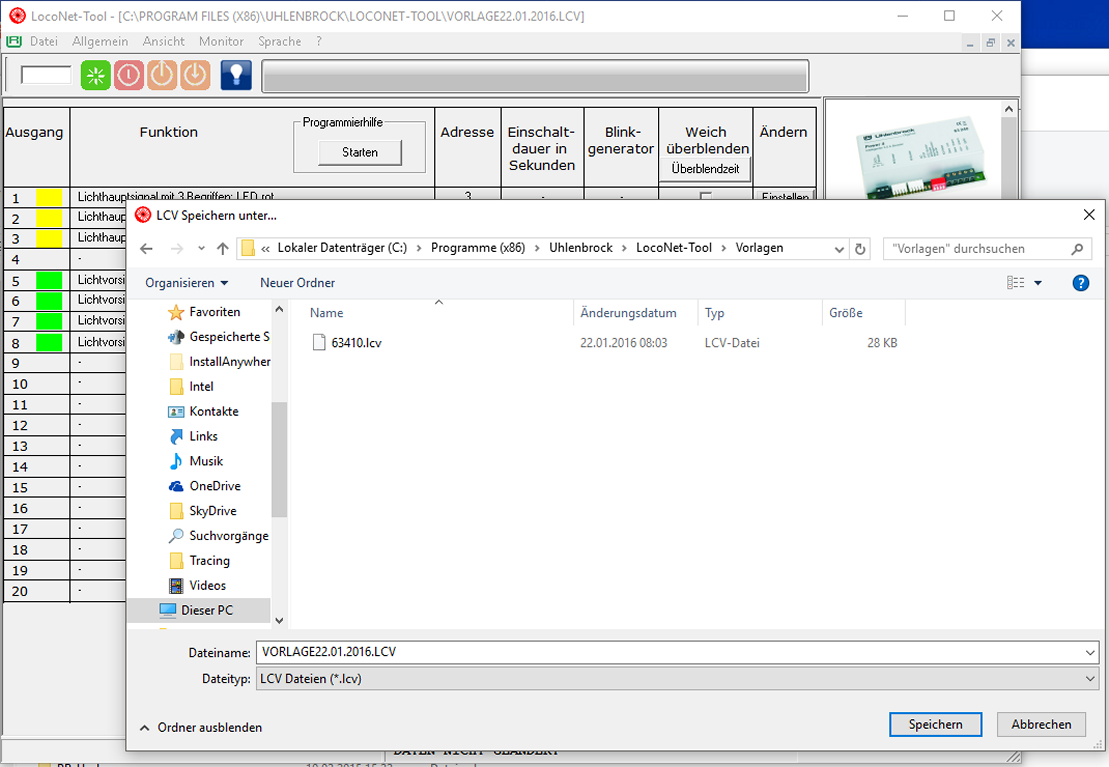Select OneDrive in the navigation pane
The width and height of the screenshot is (1109, 767).
[x=205, y=486]
